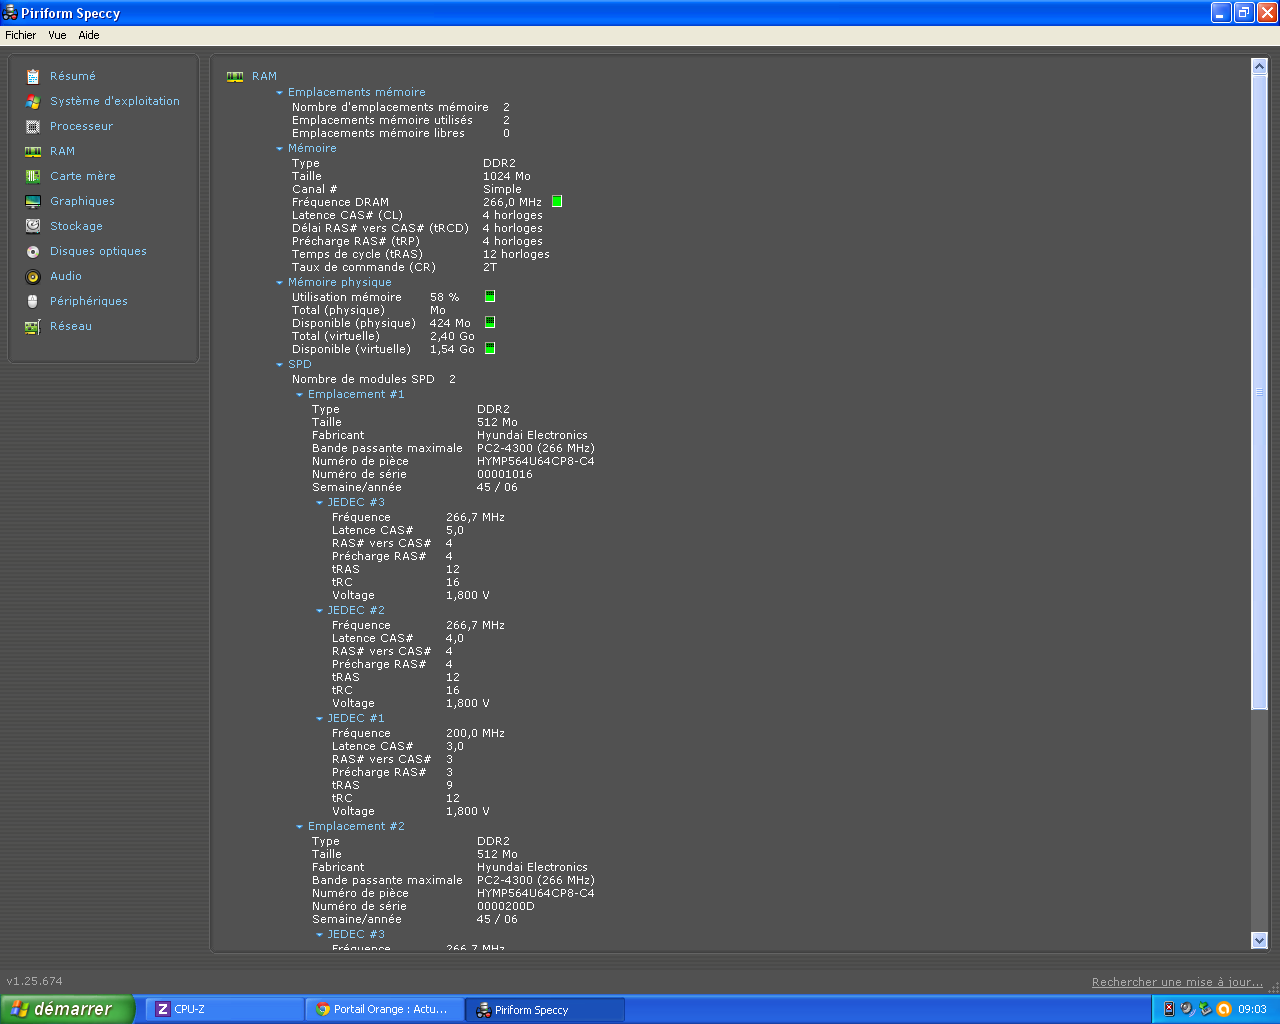Click the RAM header icon in main panel
This screenshot has width=1280, height=1024.
click(x=235, y=76)
